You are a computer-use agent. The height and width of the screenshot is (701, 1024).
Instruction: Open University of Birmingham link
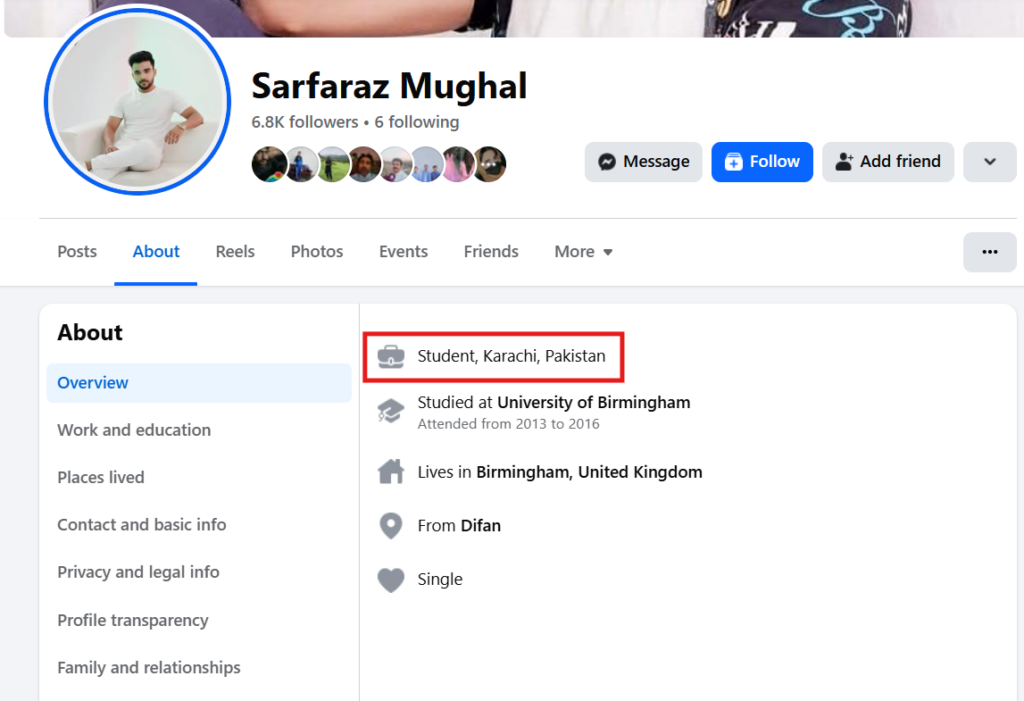coord(593,403)
